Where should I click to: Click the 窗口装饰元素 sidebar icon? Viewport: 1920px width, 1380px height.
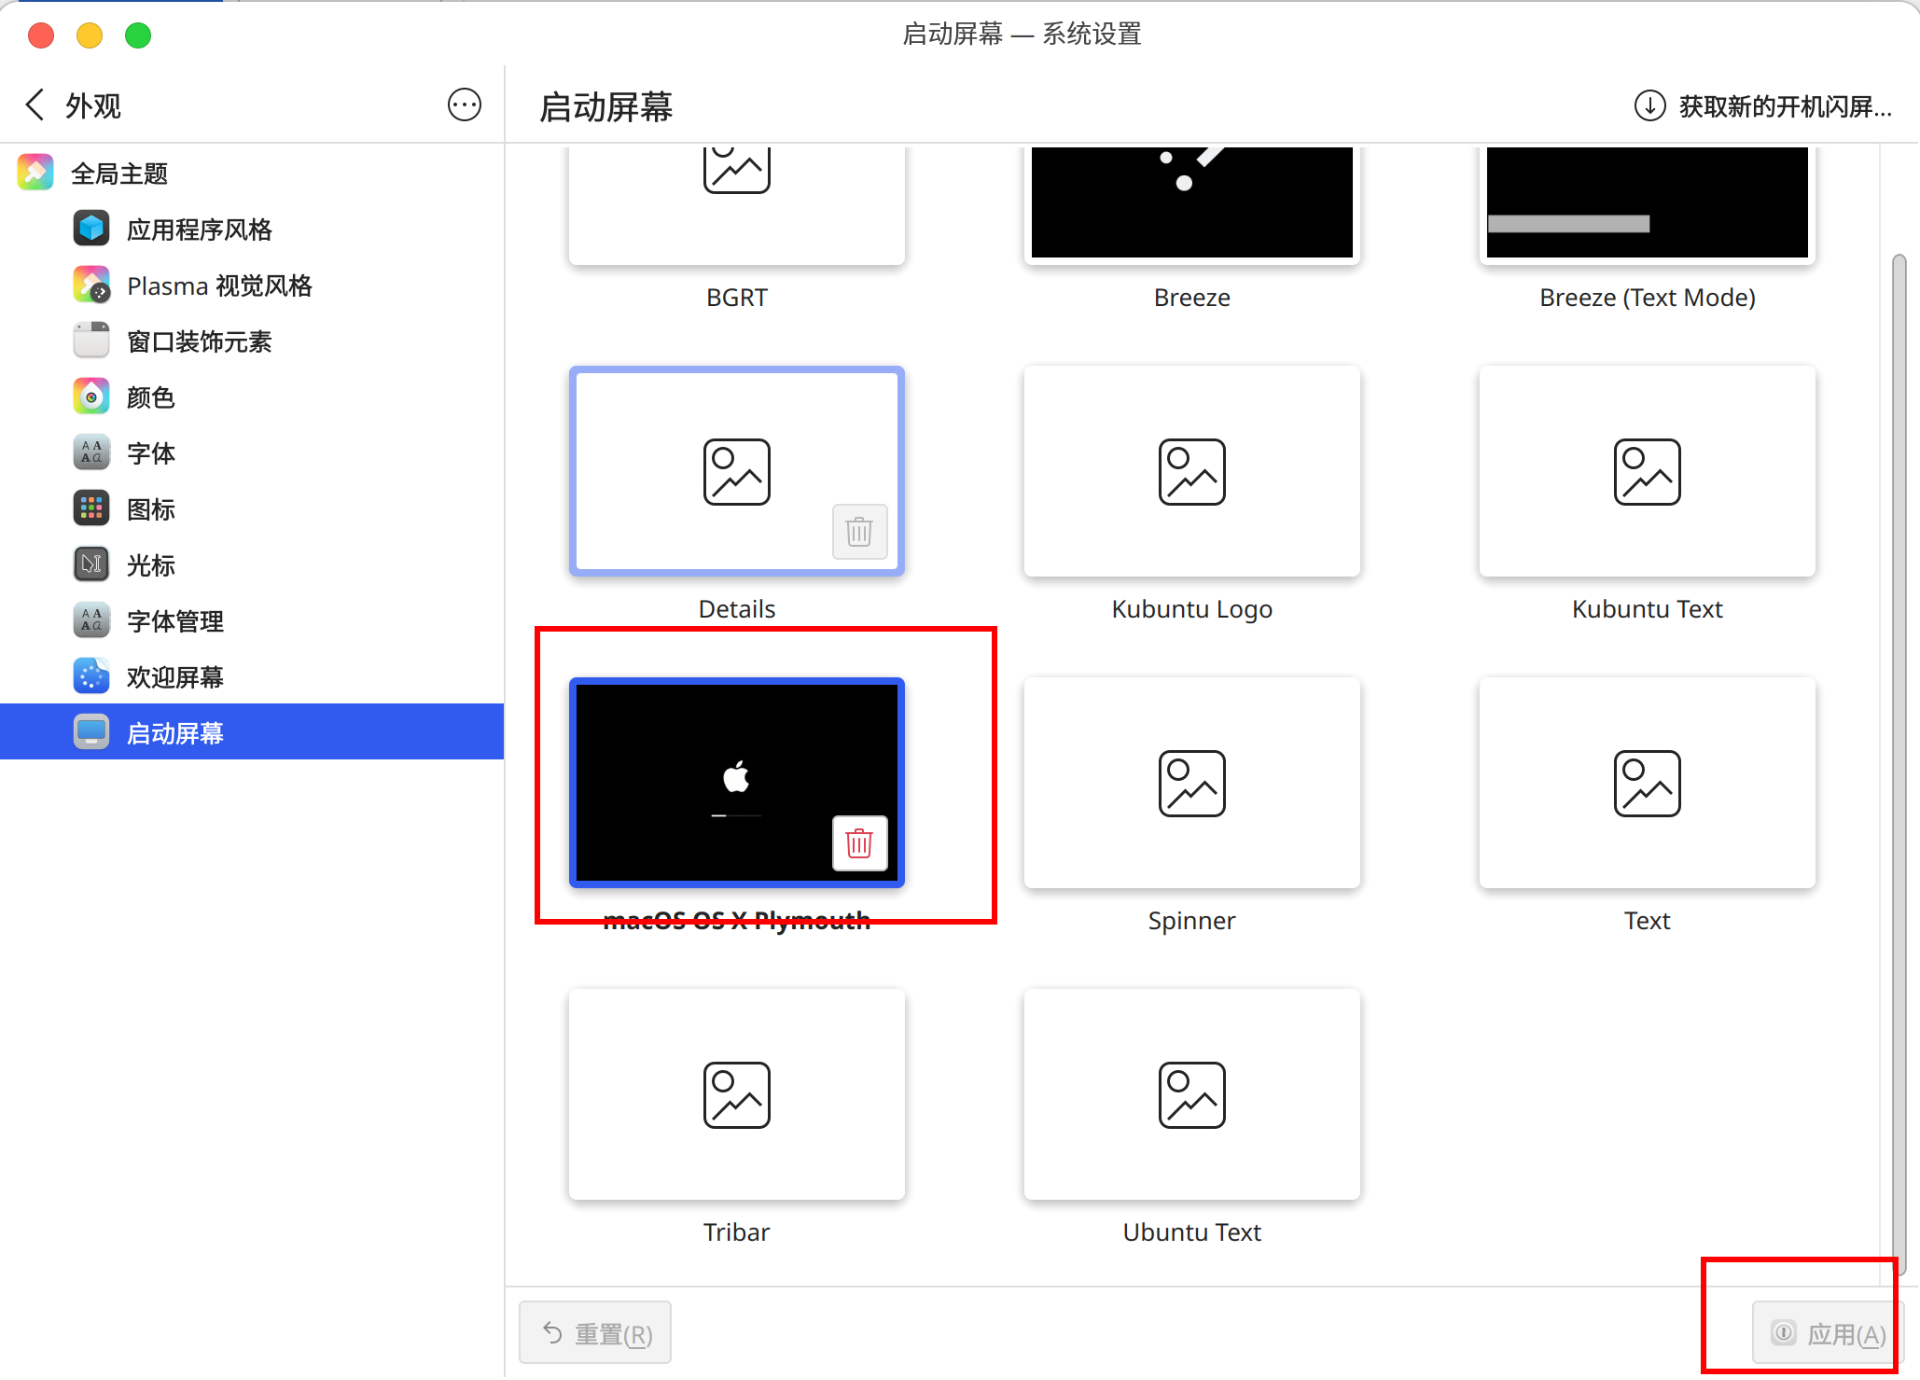pos(91,340)
